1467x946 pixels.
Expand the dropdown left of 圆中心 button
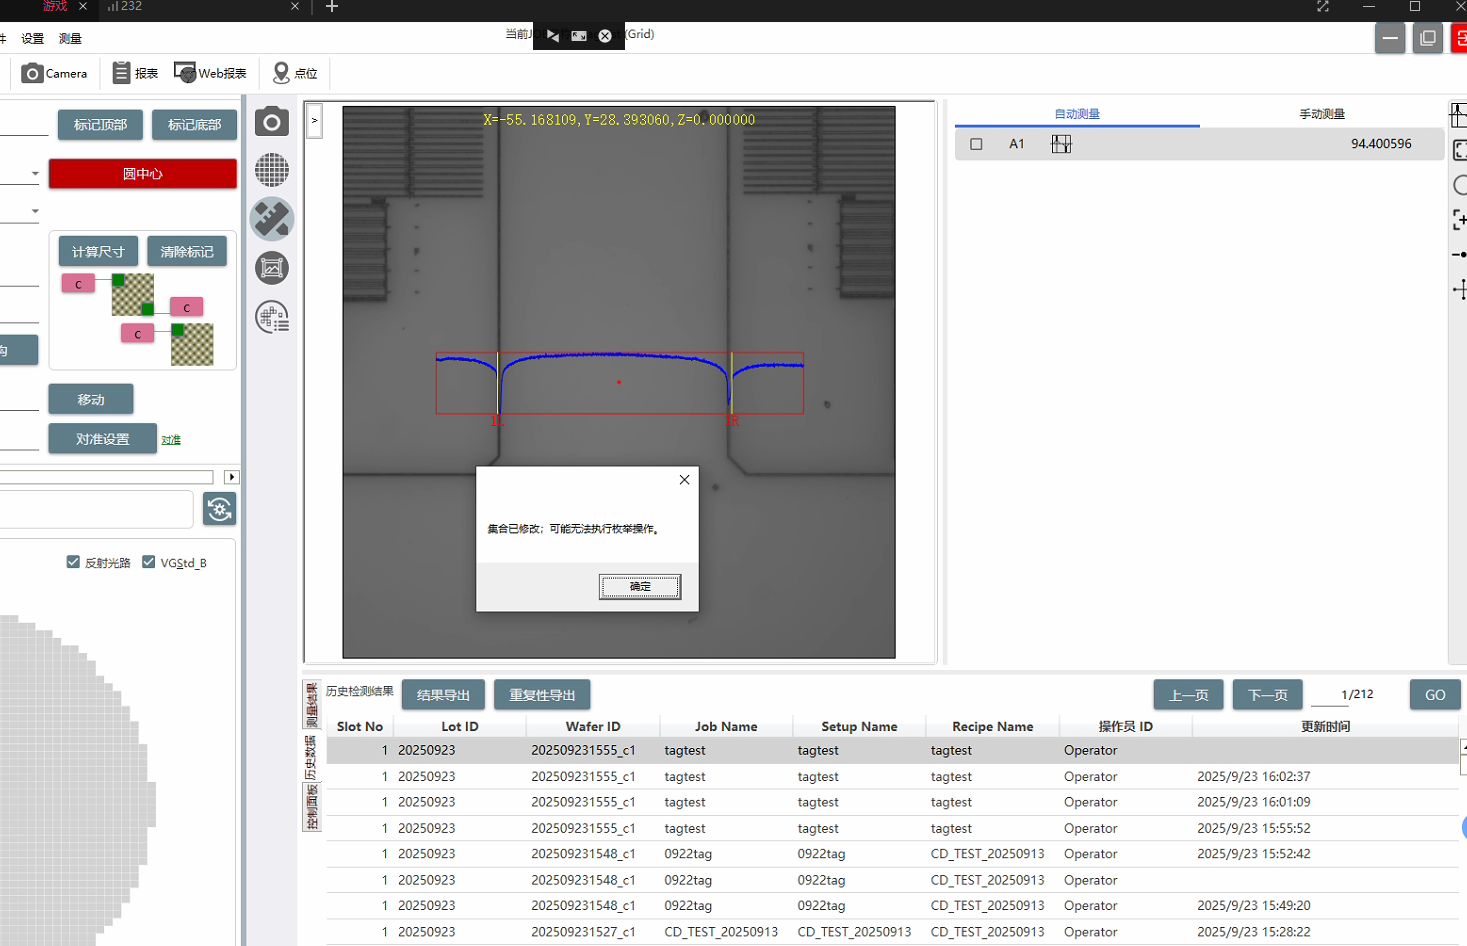point(35,174)
